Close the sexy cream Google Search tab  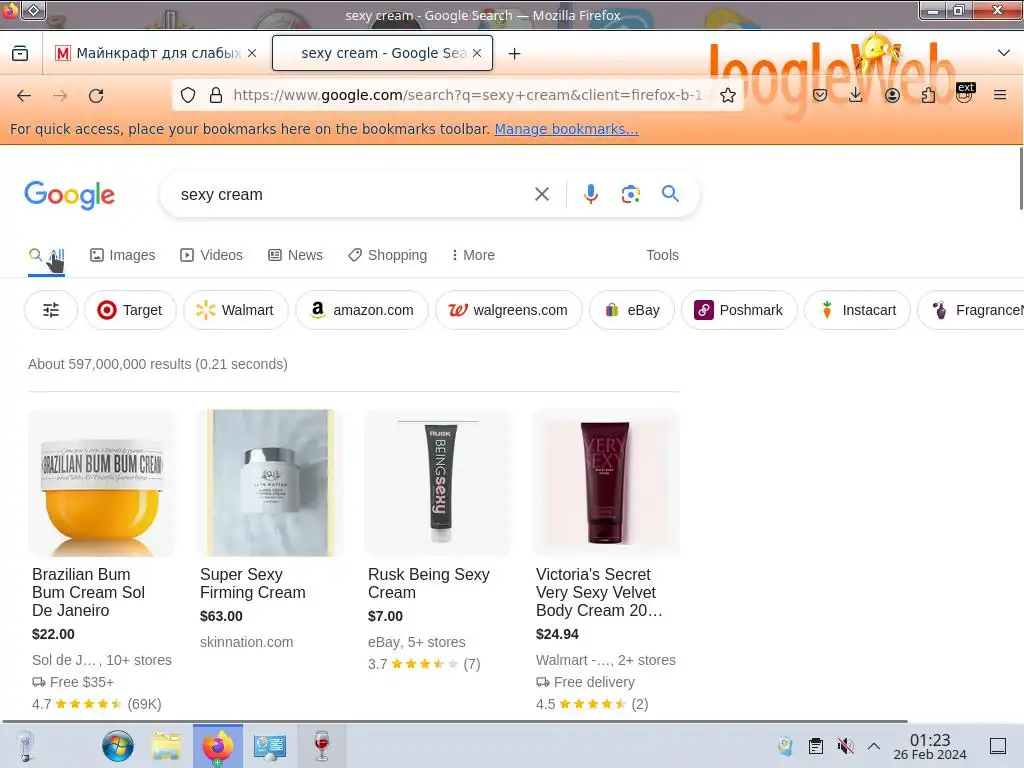click(477, 54)
